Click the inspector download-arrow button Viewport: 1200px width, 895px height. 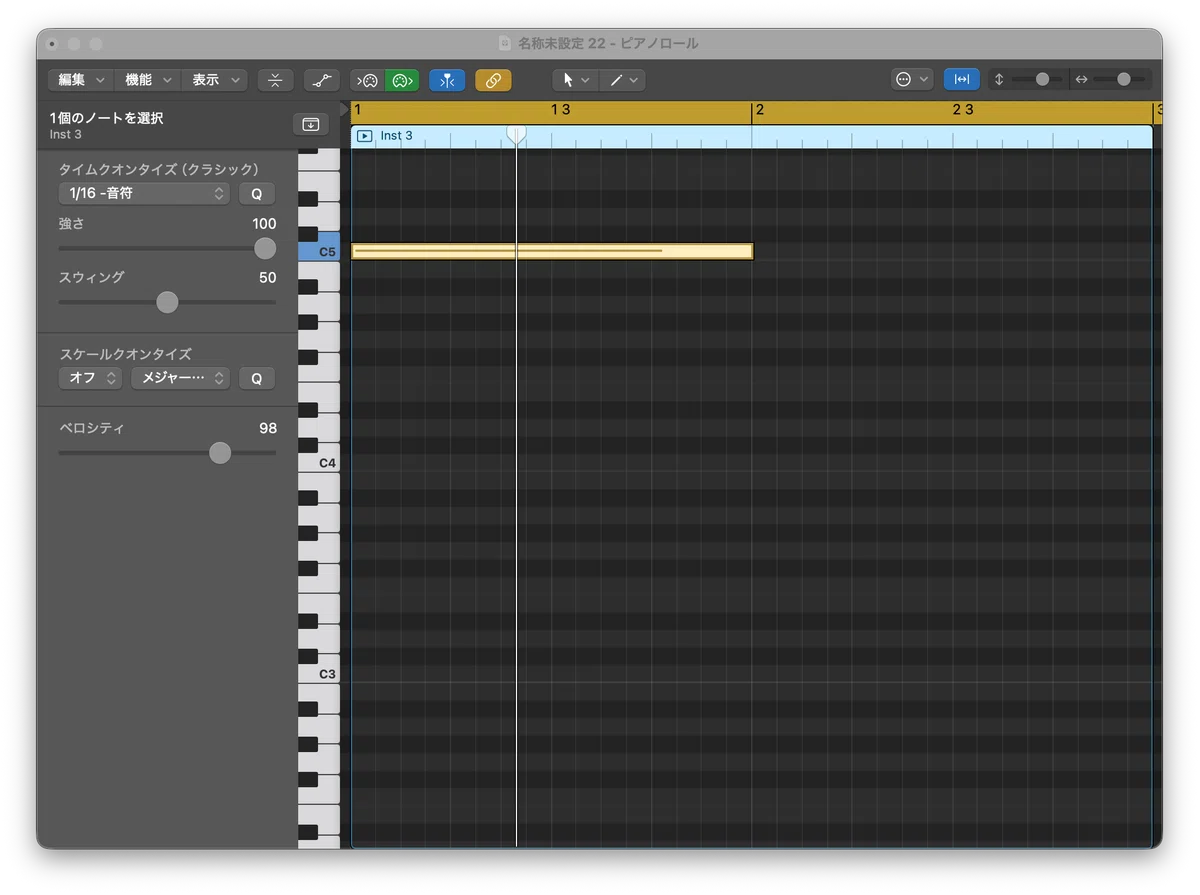click(311, 124)
